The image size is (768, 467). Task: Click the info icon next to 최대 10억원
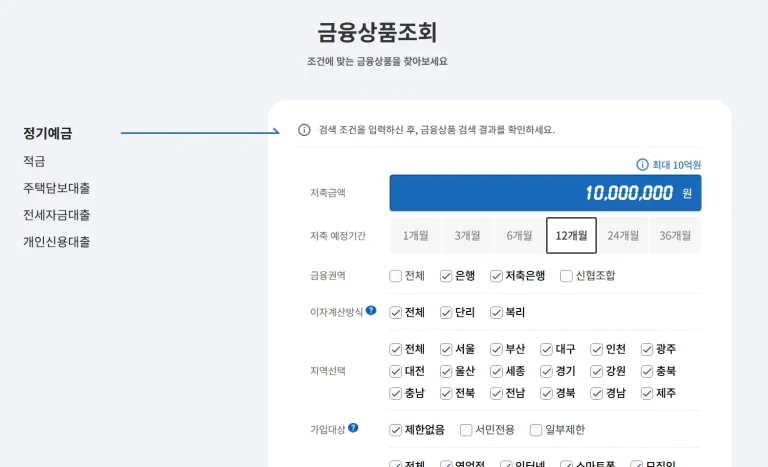pyautogui.click(x=642, y=165)
